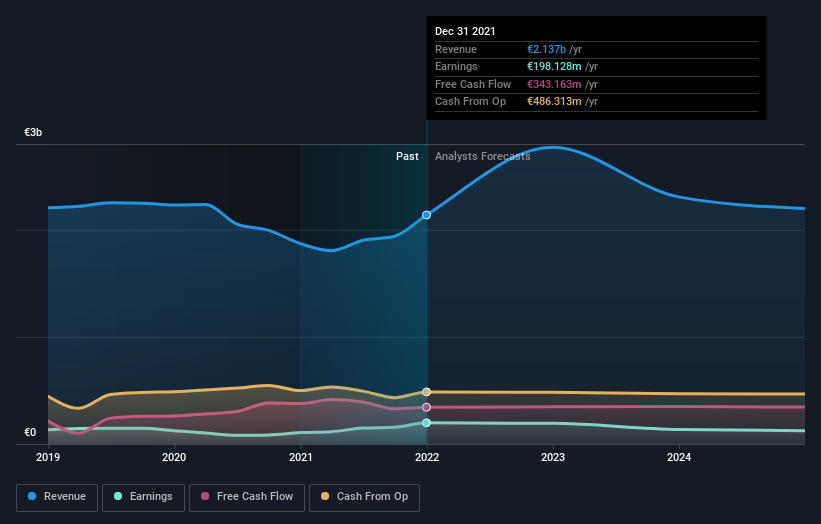The height and width of the screenshot is (524, 821).
Task: Click the Past label on chart
Action: point(407,157)
